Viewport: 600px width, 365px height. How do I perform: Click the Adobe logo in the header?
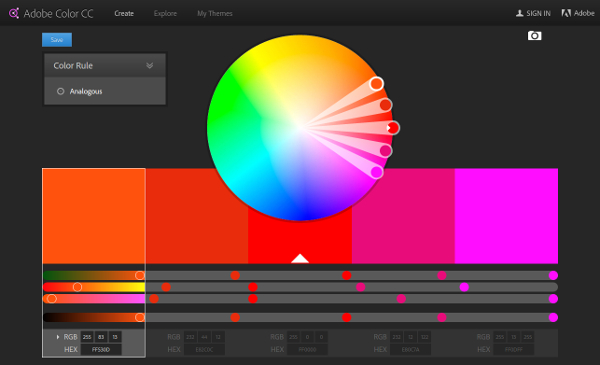[566, 13]
